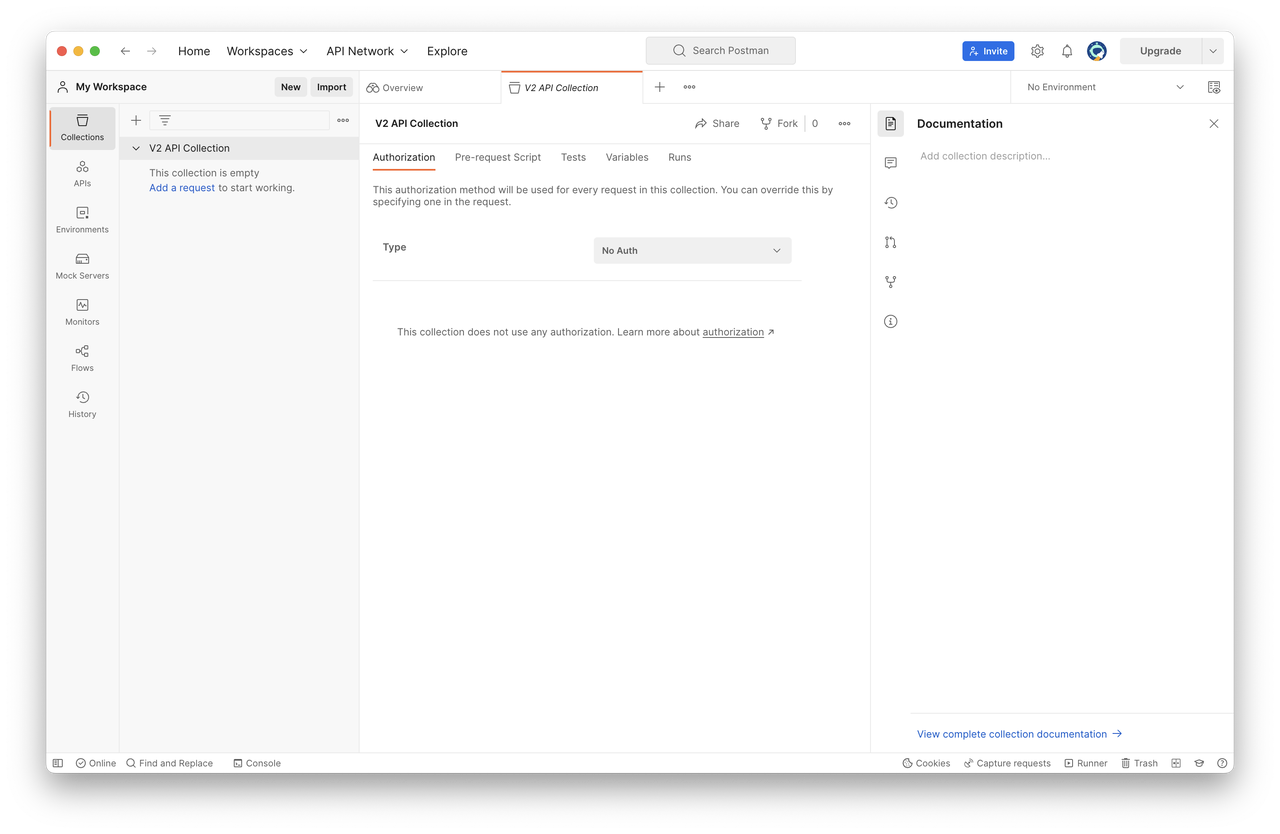This screenshot has height=834, width=1280.
Task: Open the Changelog icon in right sidebar
Action: point(890,203)
